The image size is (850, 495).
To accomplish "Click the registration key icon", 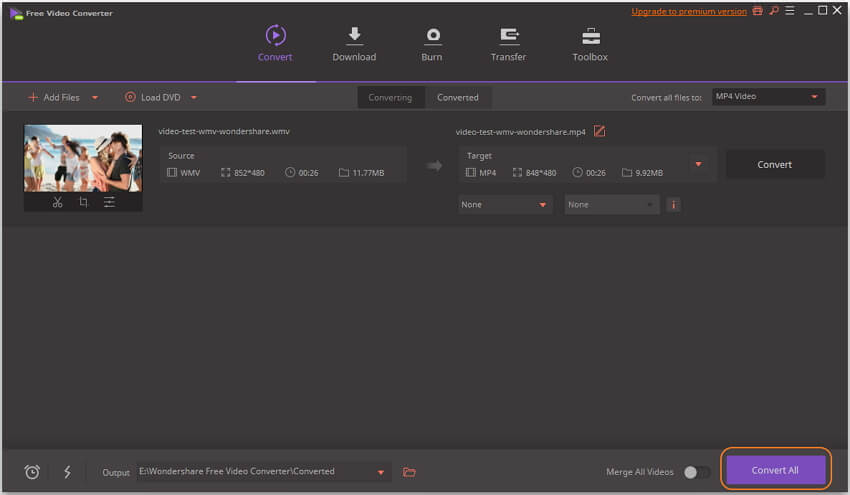I will click(x=774, y=11).
